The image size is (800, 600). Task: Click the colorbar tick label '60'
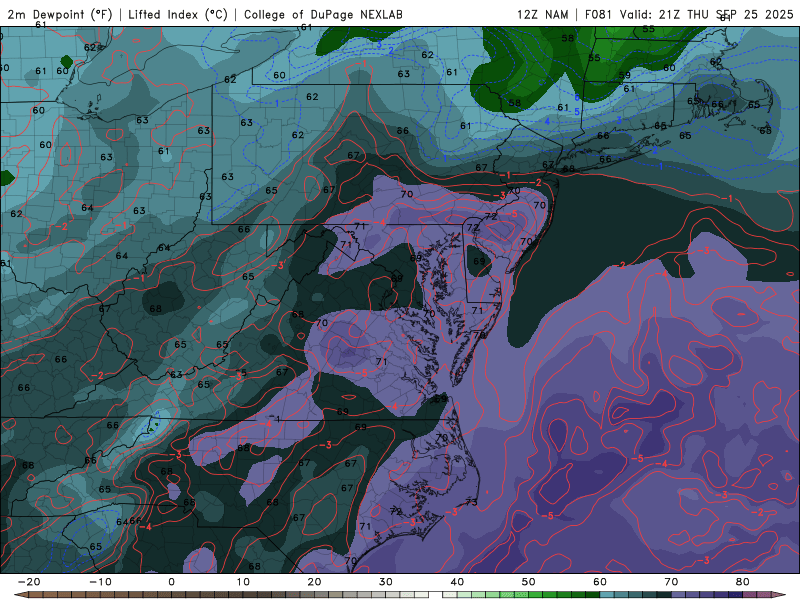(600, 582)
